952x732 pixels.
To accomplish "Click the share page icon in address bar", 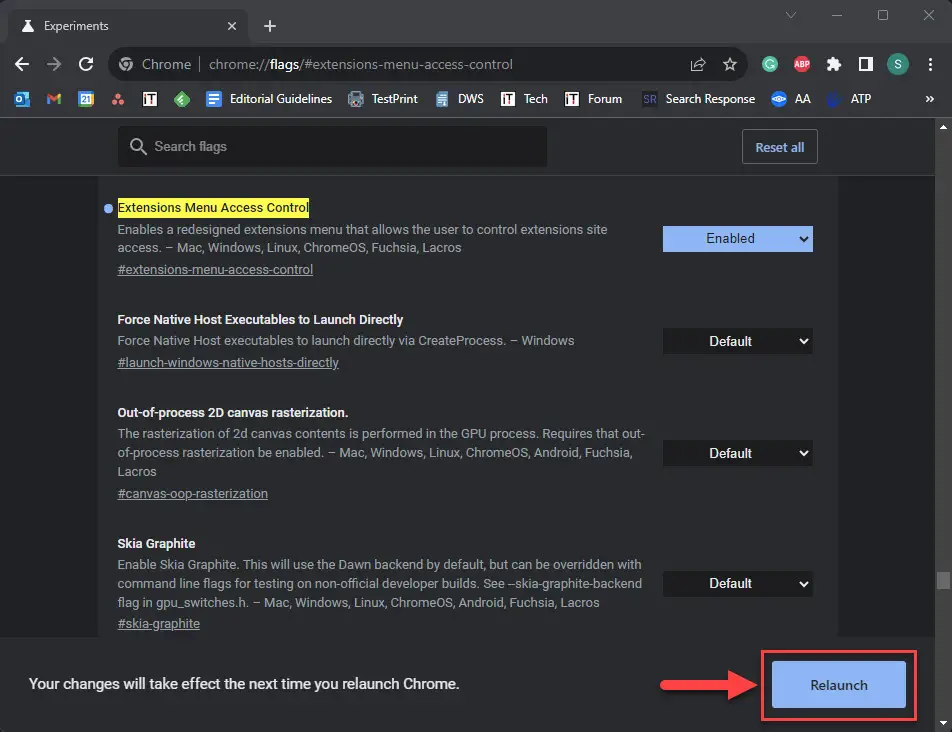I will click(698, 64).
